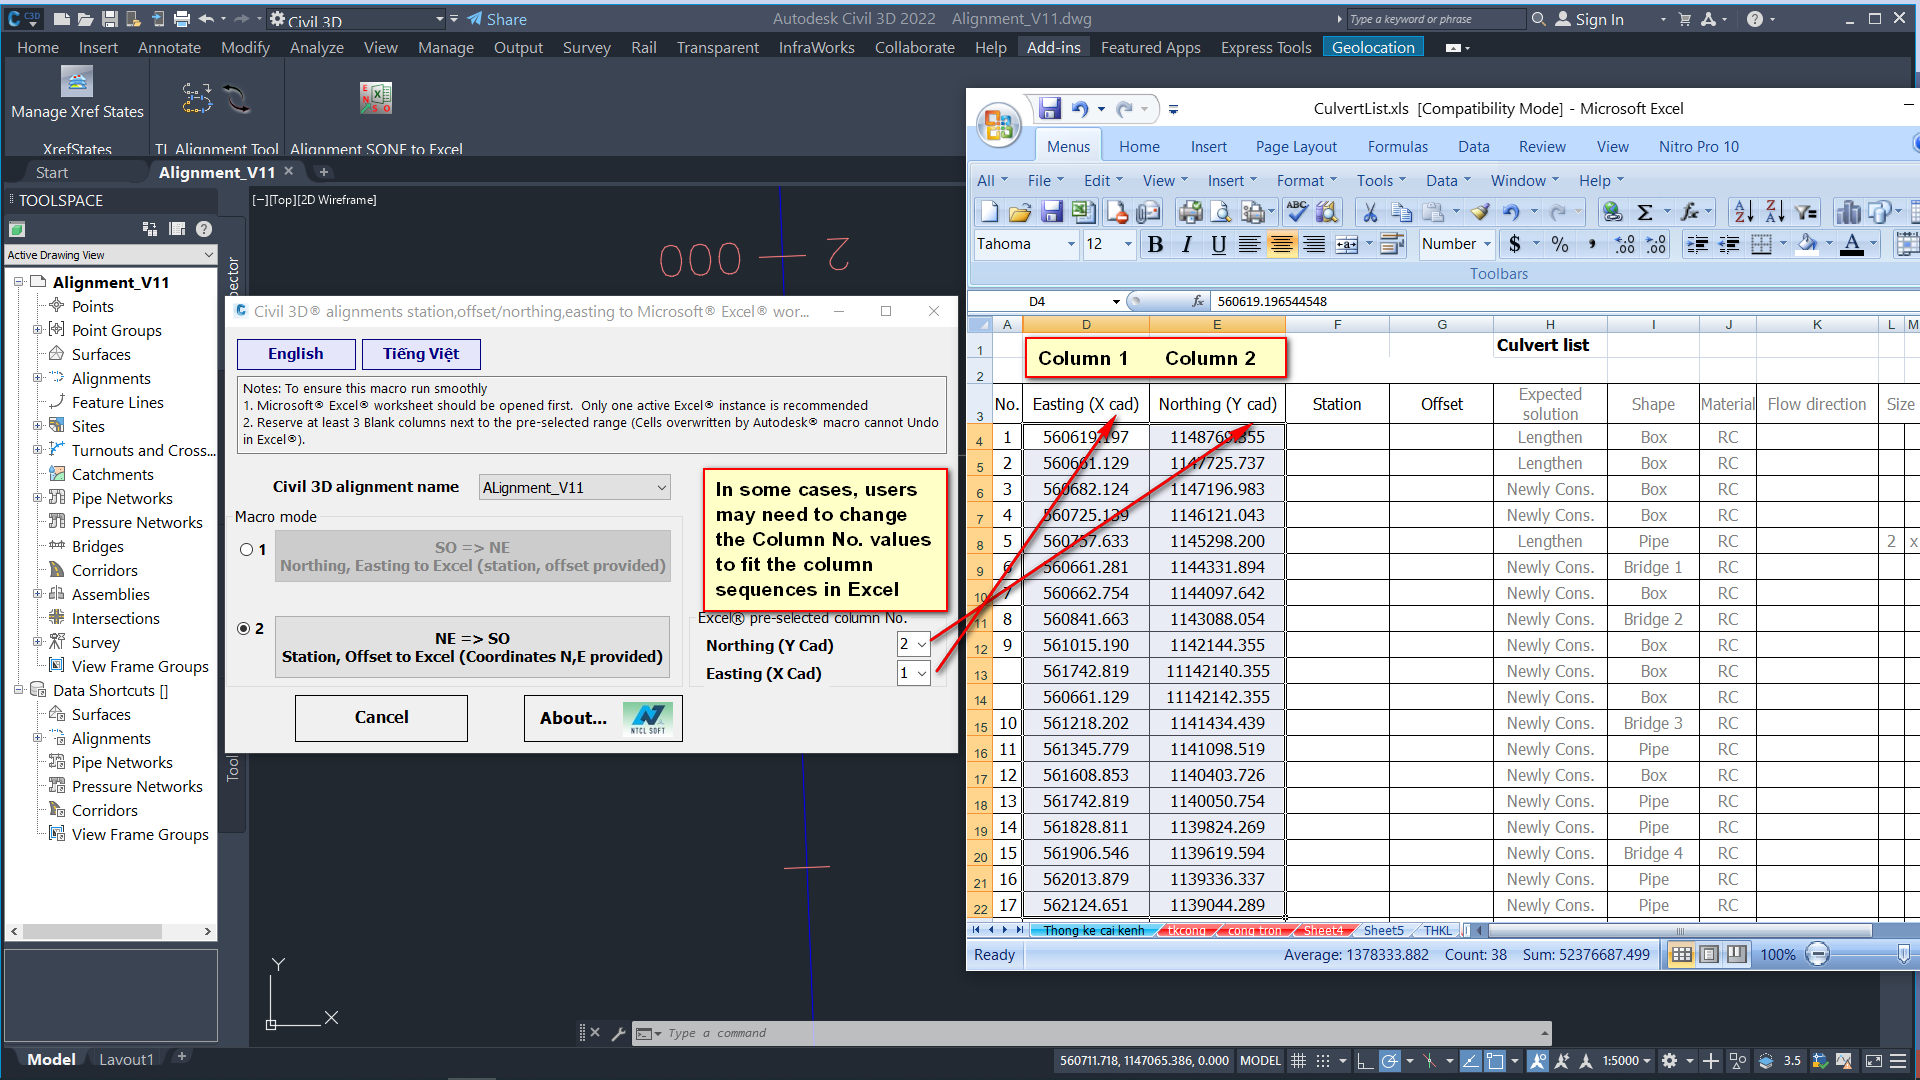Screen dimensions: 1920x1080
Task: Click the Cancel button in macro dialog
Action: pyautogui.click(x=381, y=718)
